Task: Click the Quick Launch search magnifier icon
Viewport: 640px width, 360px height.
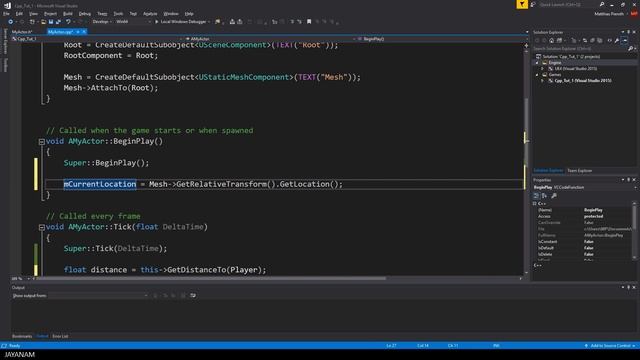Action: pyautogui.click(x=602, y=4)
